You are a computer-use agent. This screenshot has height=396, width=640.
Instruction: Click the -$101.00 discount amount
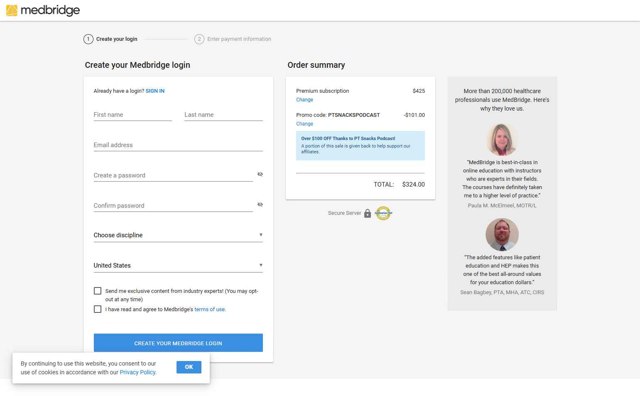tap(414, 115)
